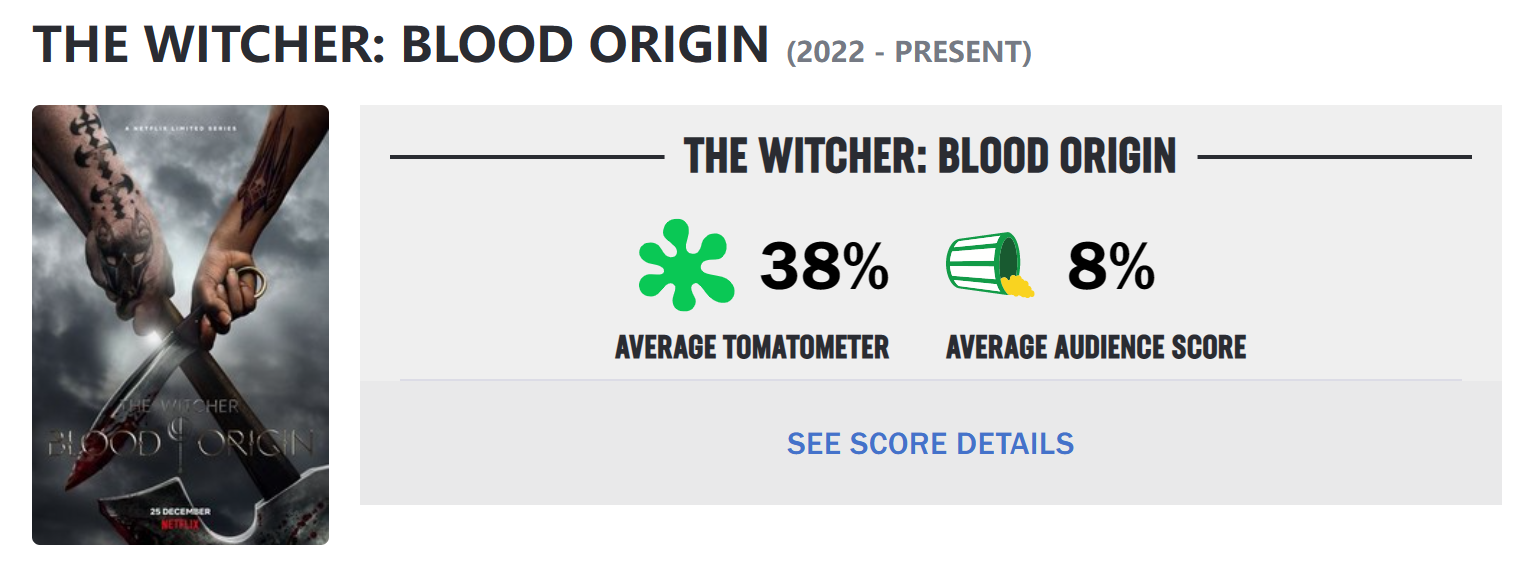Click the AVERAGE AUDIENCE SCORE label
The image size is (1521, 563).
click(1096, 348)
